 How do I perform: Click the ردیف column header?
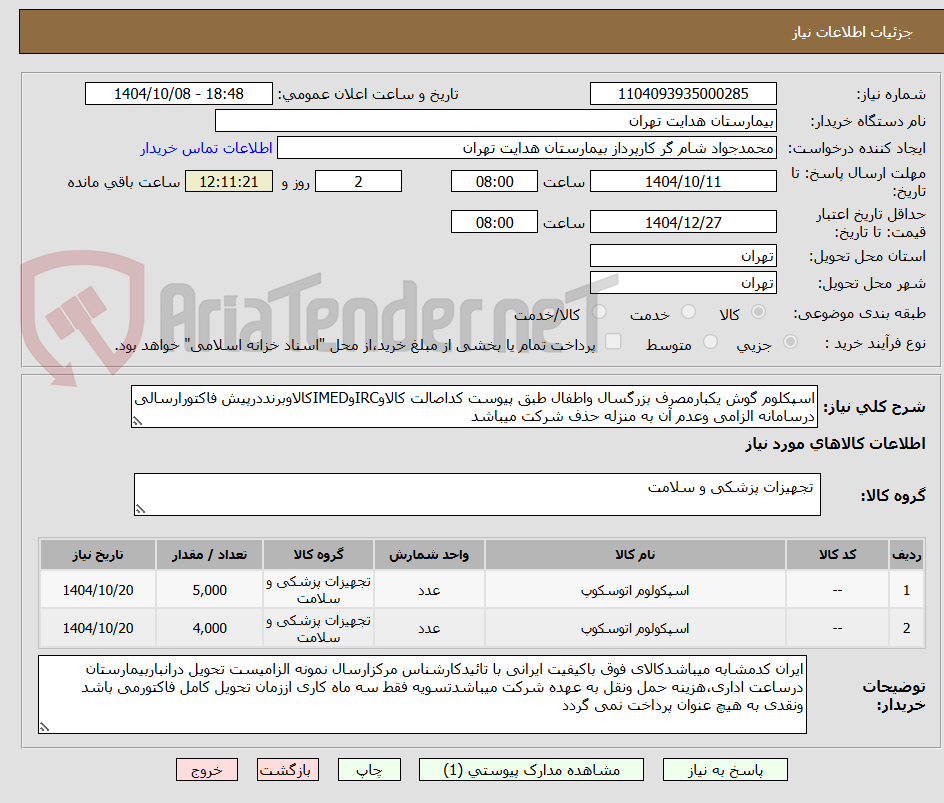(x=906, y=554)
